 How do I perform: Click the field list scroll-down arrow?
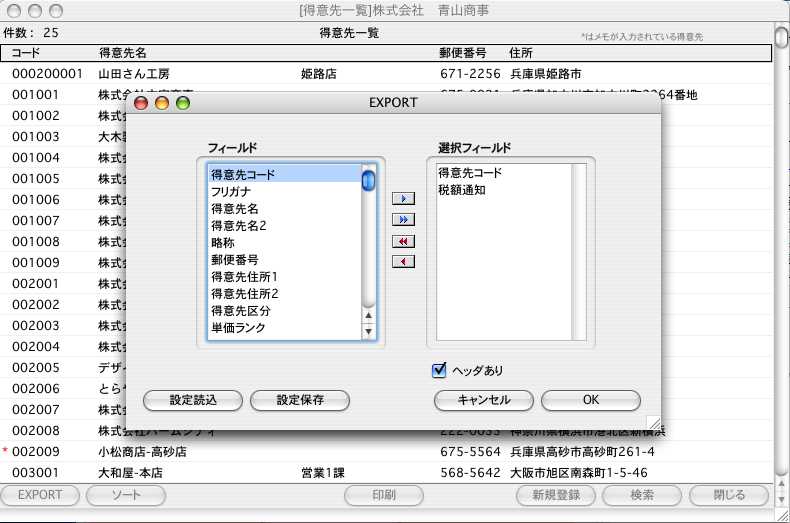point(368,331)
